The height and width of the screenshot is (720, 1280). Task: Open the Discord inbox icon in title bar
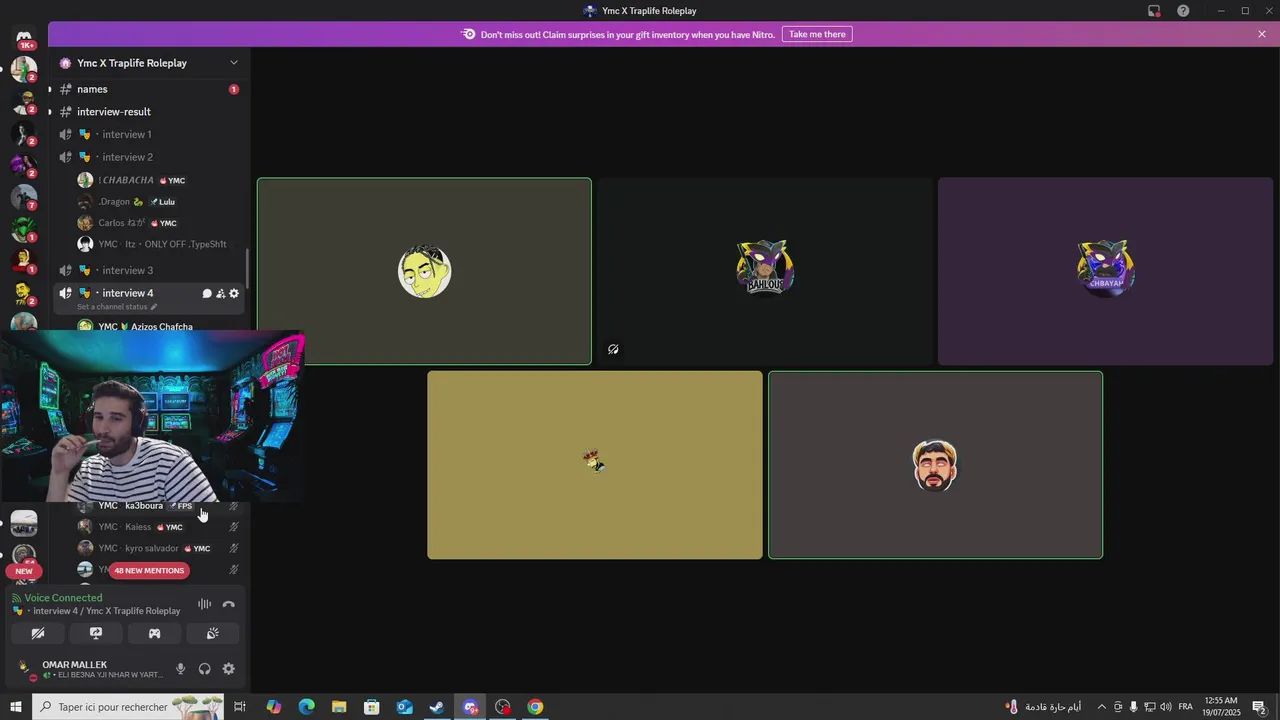tap(1154, 11)
